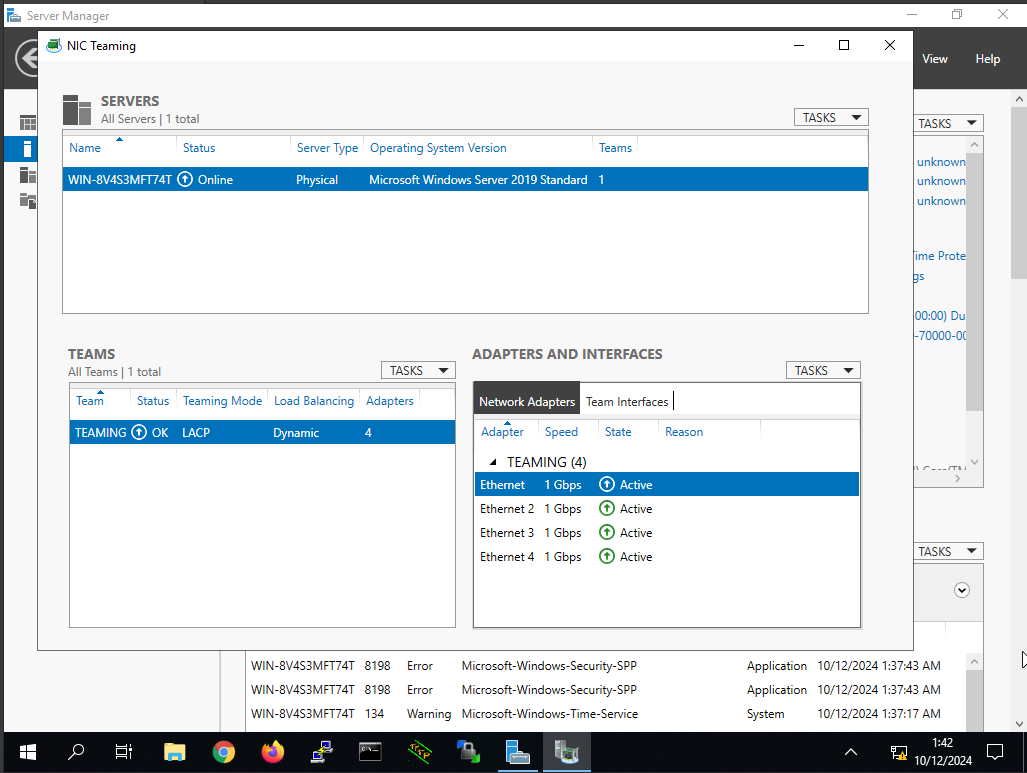Sort servers by Operating System Version column
The height and width of the screenshot is (773, 1027).
click(x=438, y=148)
